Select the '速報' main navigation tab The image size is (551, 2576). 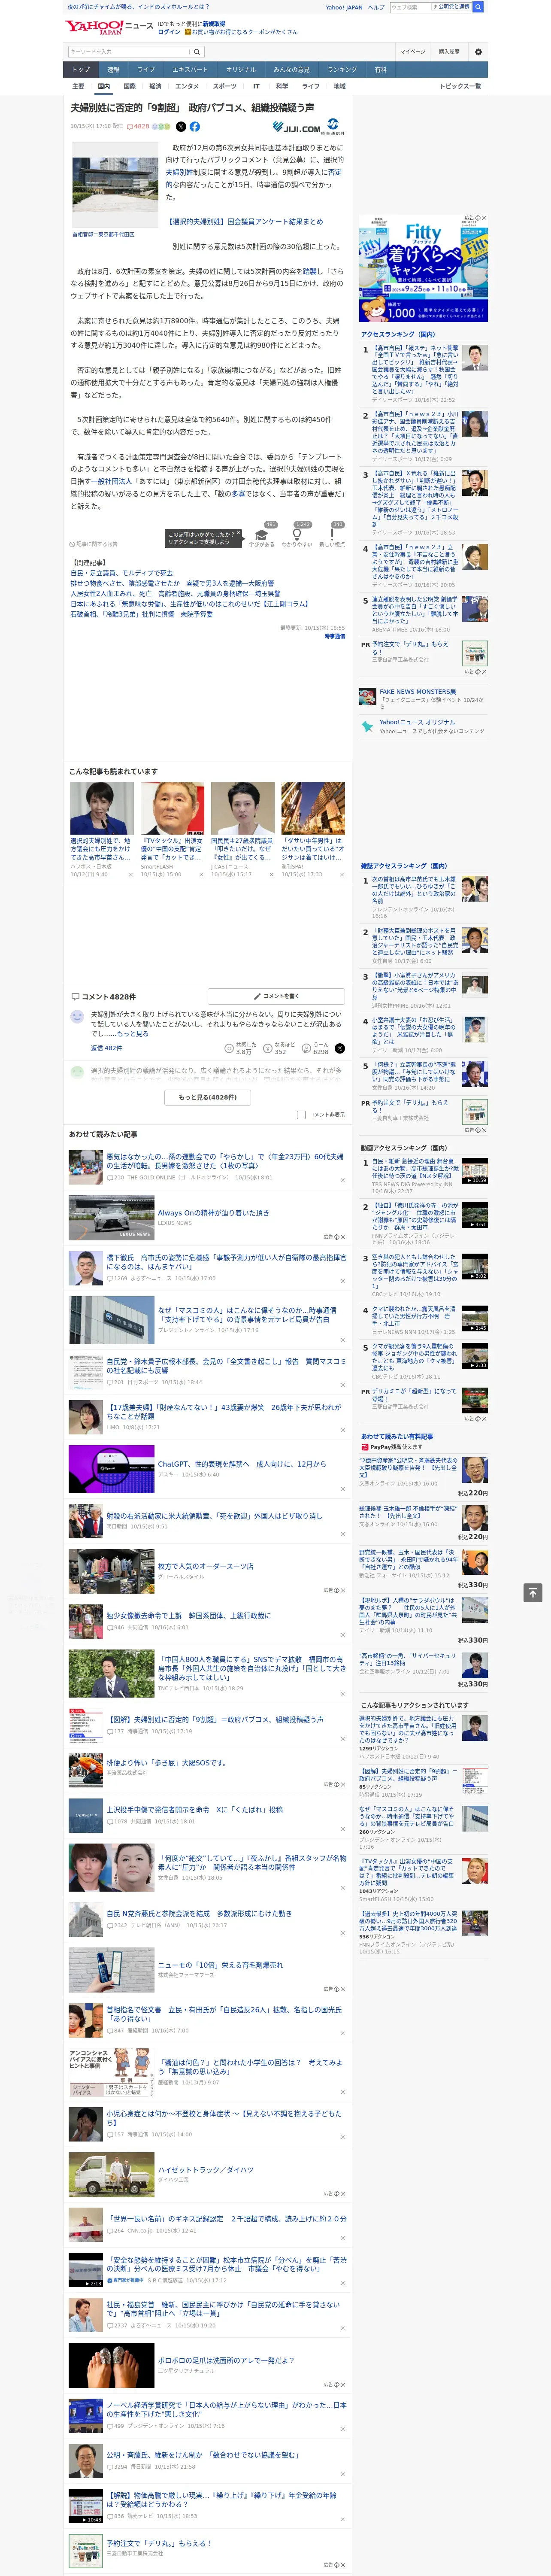pos(113,70)
